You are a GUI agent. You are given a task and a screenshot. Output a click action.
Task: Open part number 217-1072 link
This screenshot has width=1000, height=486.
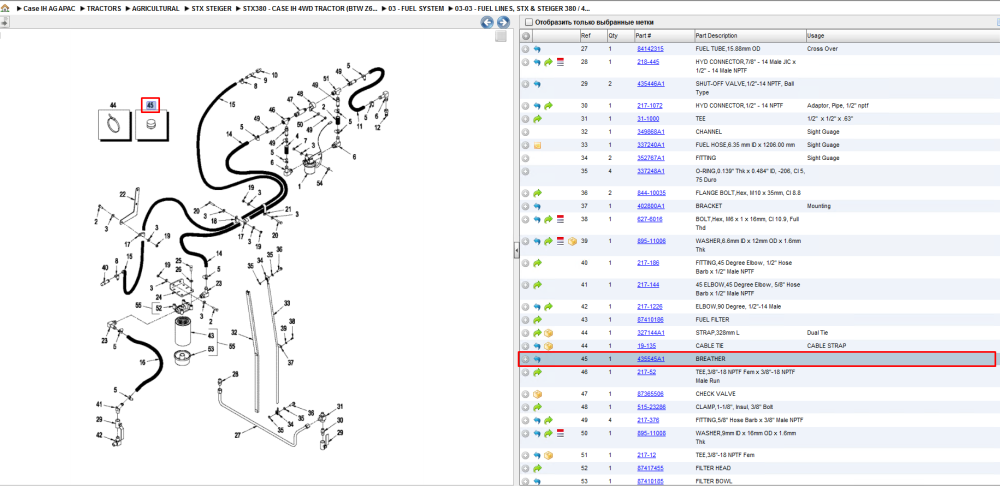coord(648,105)
